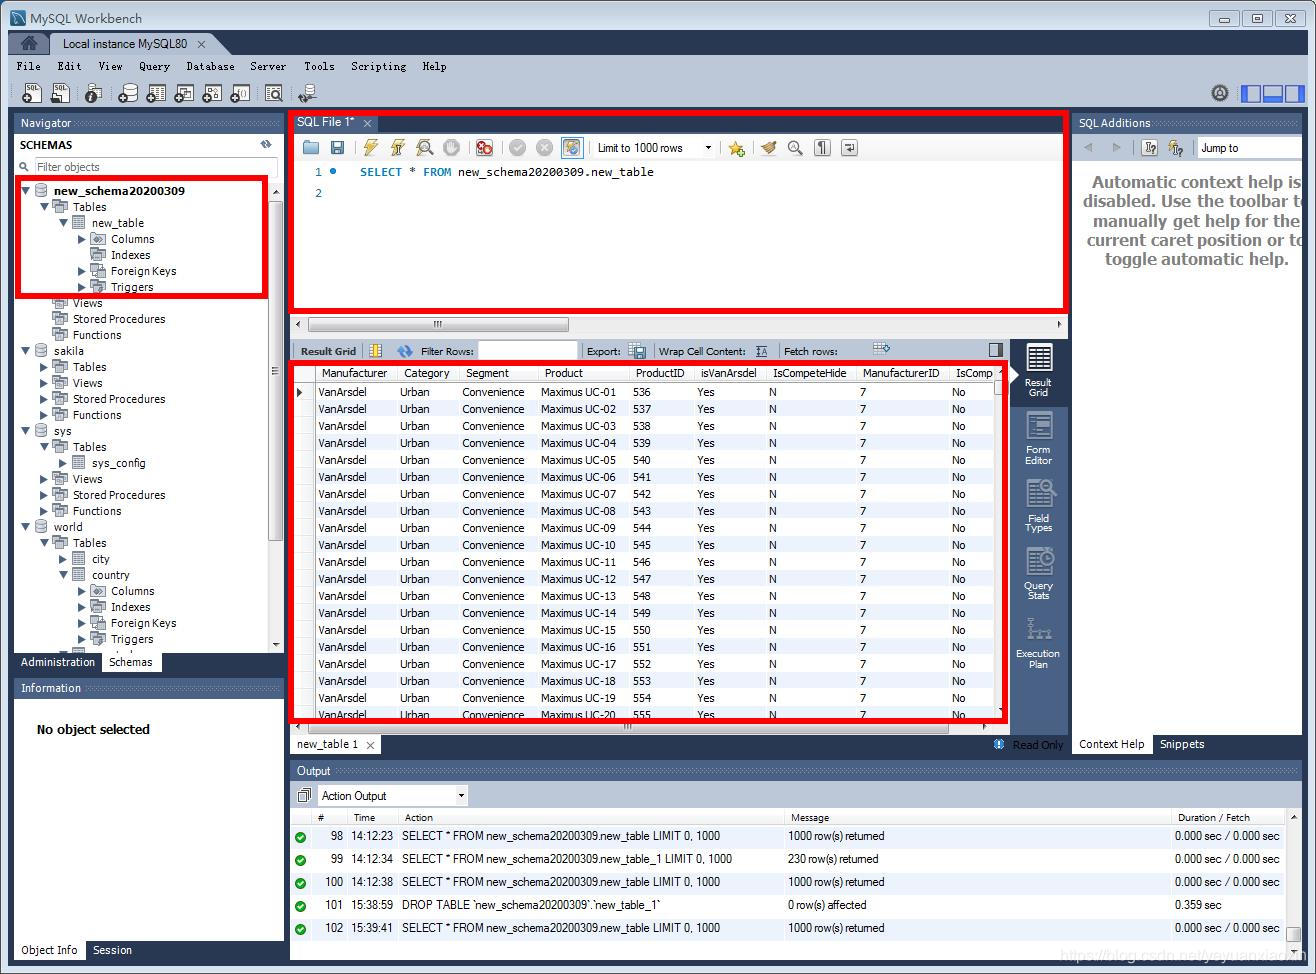1316x974 pixels.
Task: Commit the current transaction
Action: 518,148
